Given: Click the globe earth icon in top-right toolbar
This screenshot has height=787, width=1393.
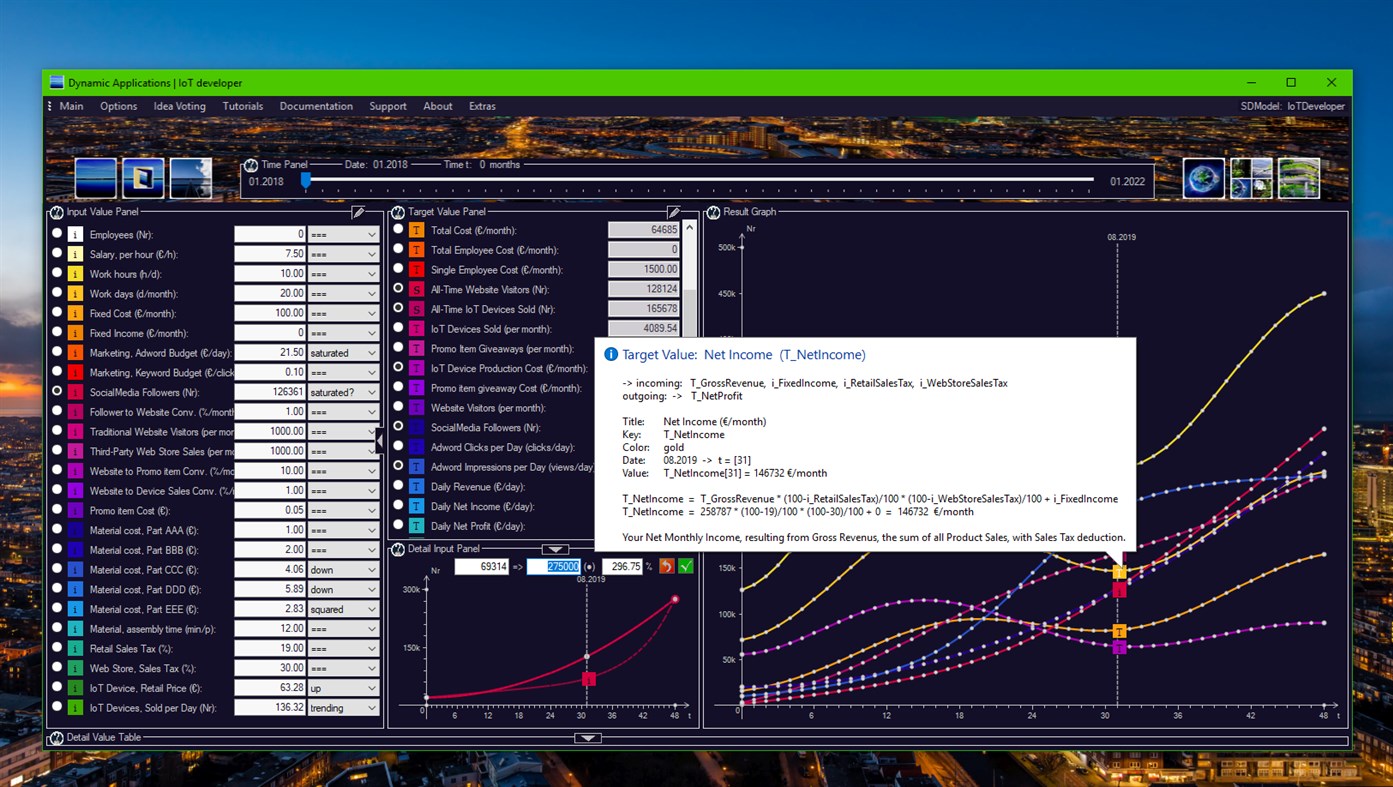Looking at the screenshot, I should coord(1203,176).
